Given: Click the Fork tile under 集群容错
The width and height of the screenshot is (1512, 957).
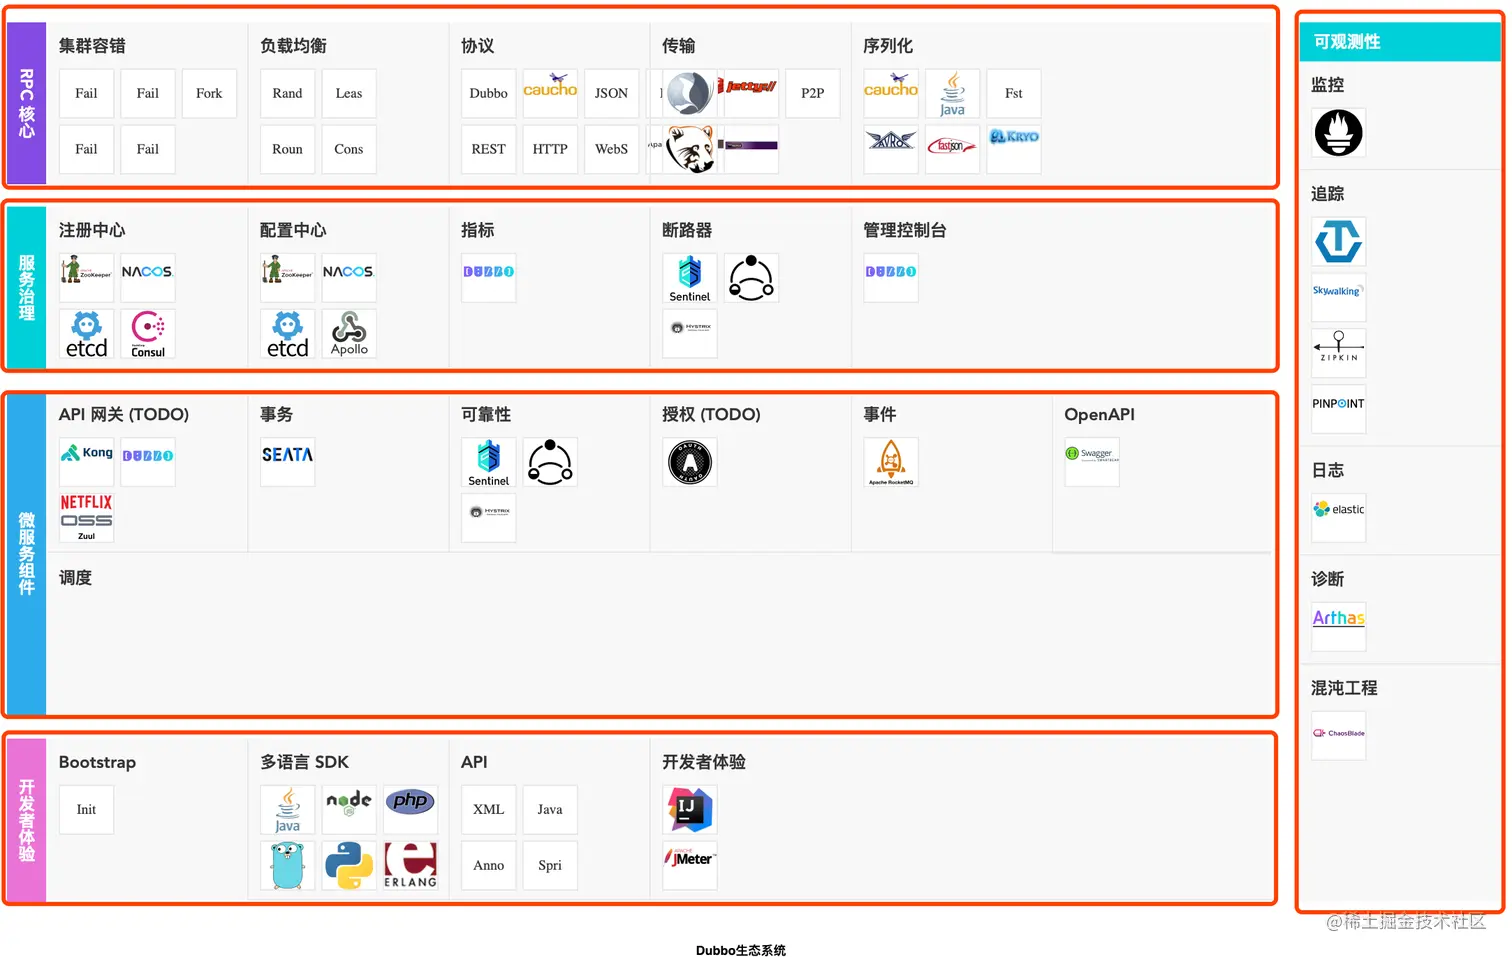Looking at the screenshot, I should click(209, 94).
